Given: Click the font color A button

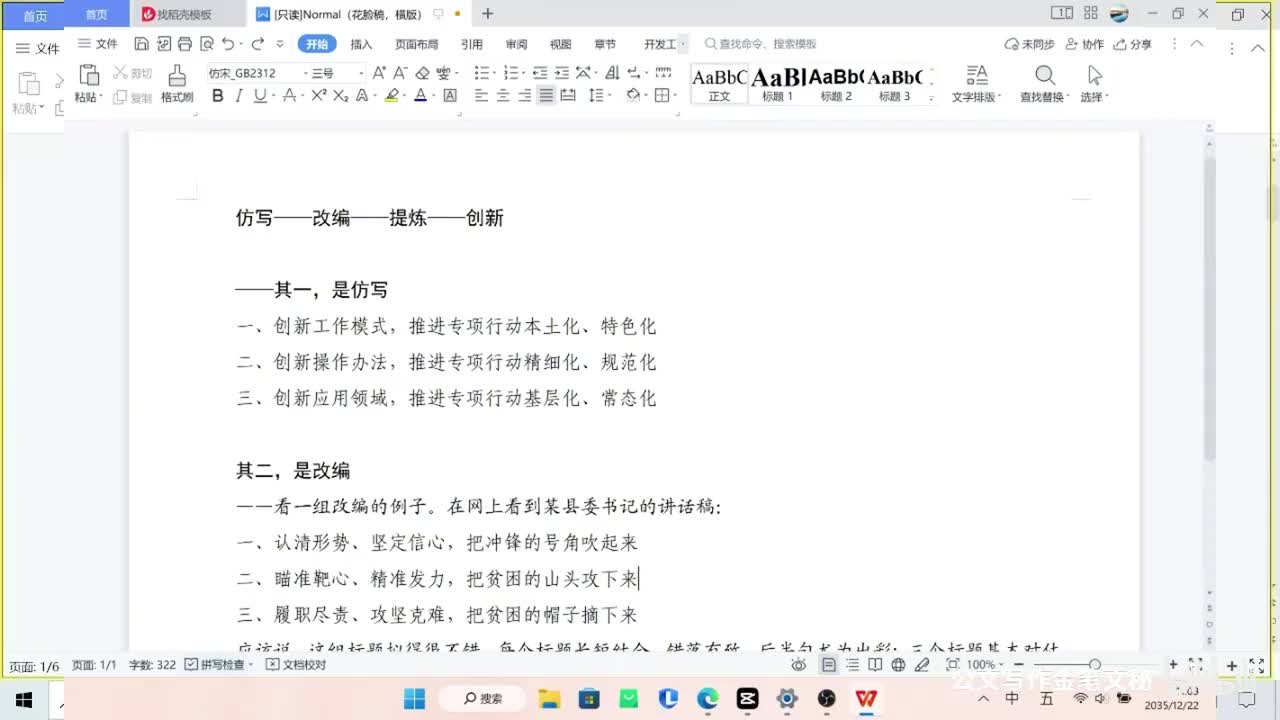Looking at the screenshot, I should tap(420, 96).
